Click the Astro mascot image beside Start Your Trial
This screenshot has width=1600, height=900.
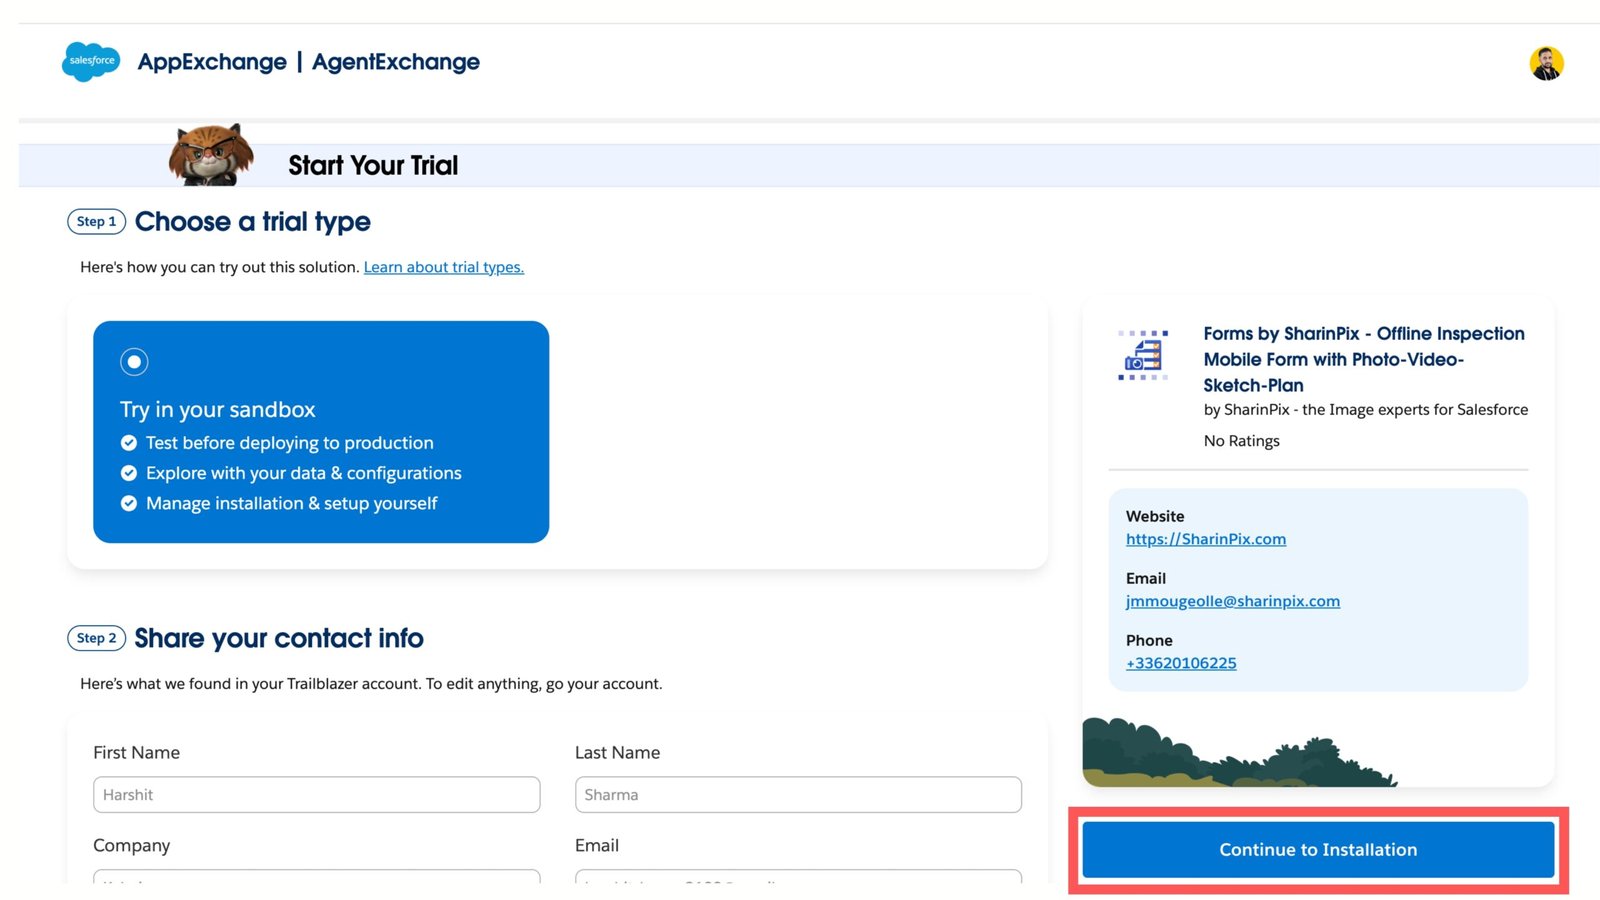tap(211, 155)
